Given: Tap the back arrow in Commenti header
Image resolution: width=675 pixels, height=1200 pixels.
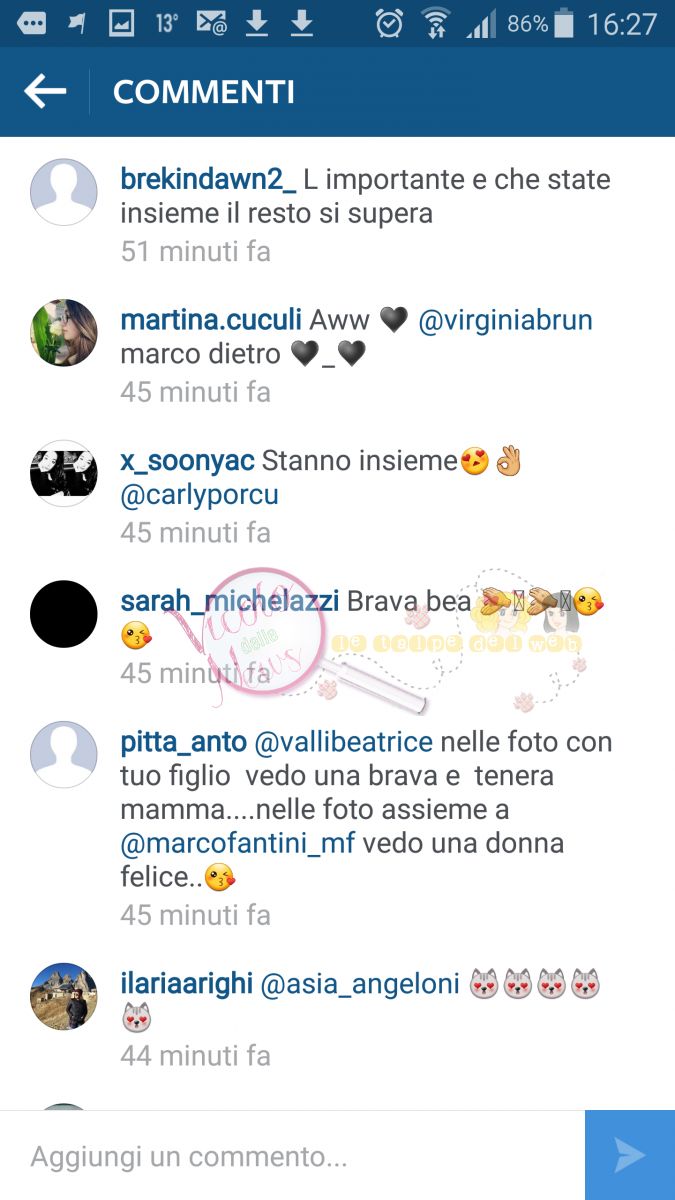Looking at the screenshot, I should pos(45,92).
